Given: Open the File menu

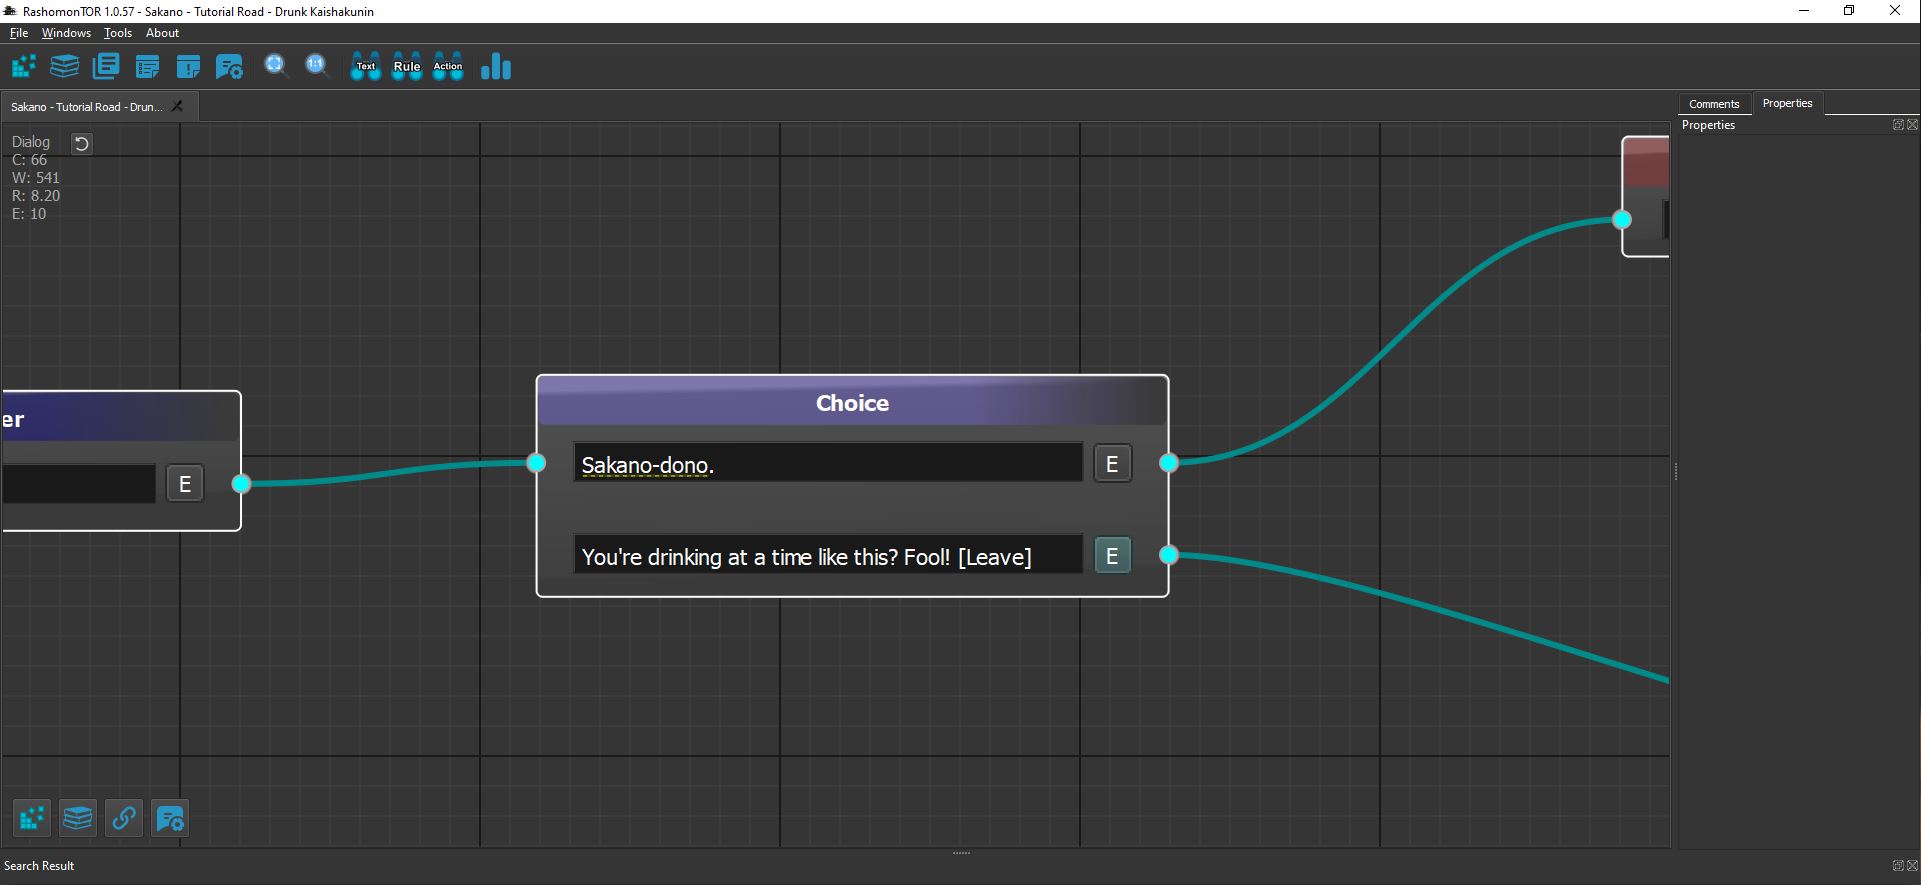Looking at the screenshot, I should [19, 33].
